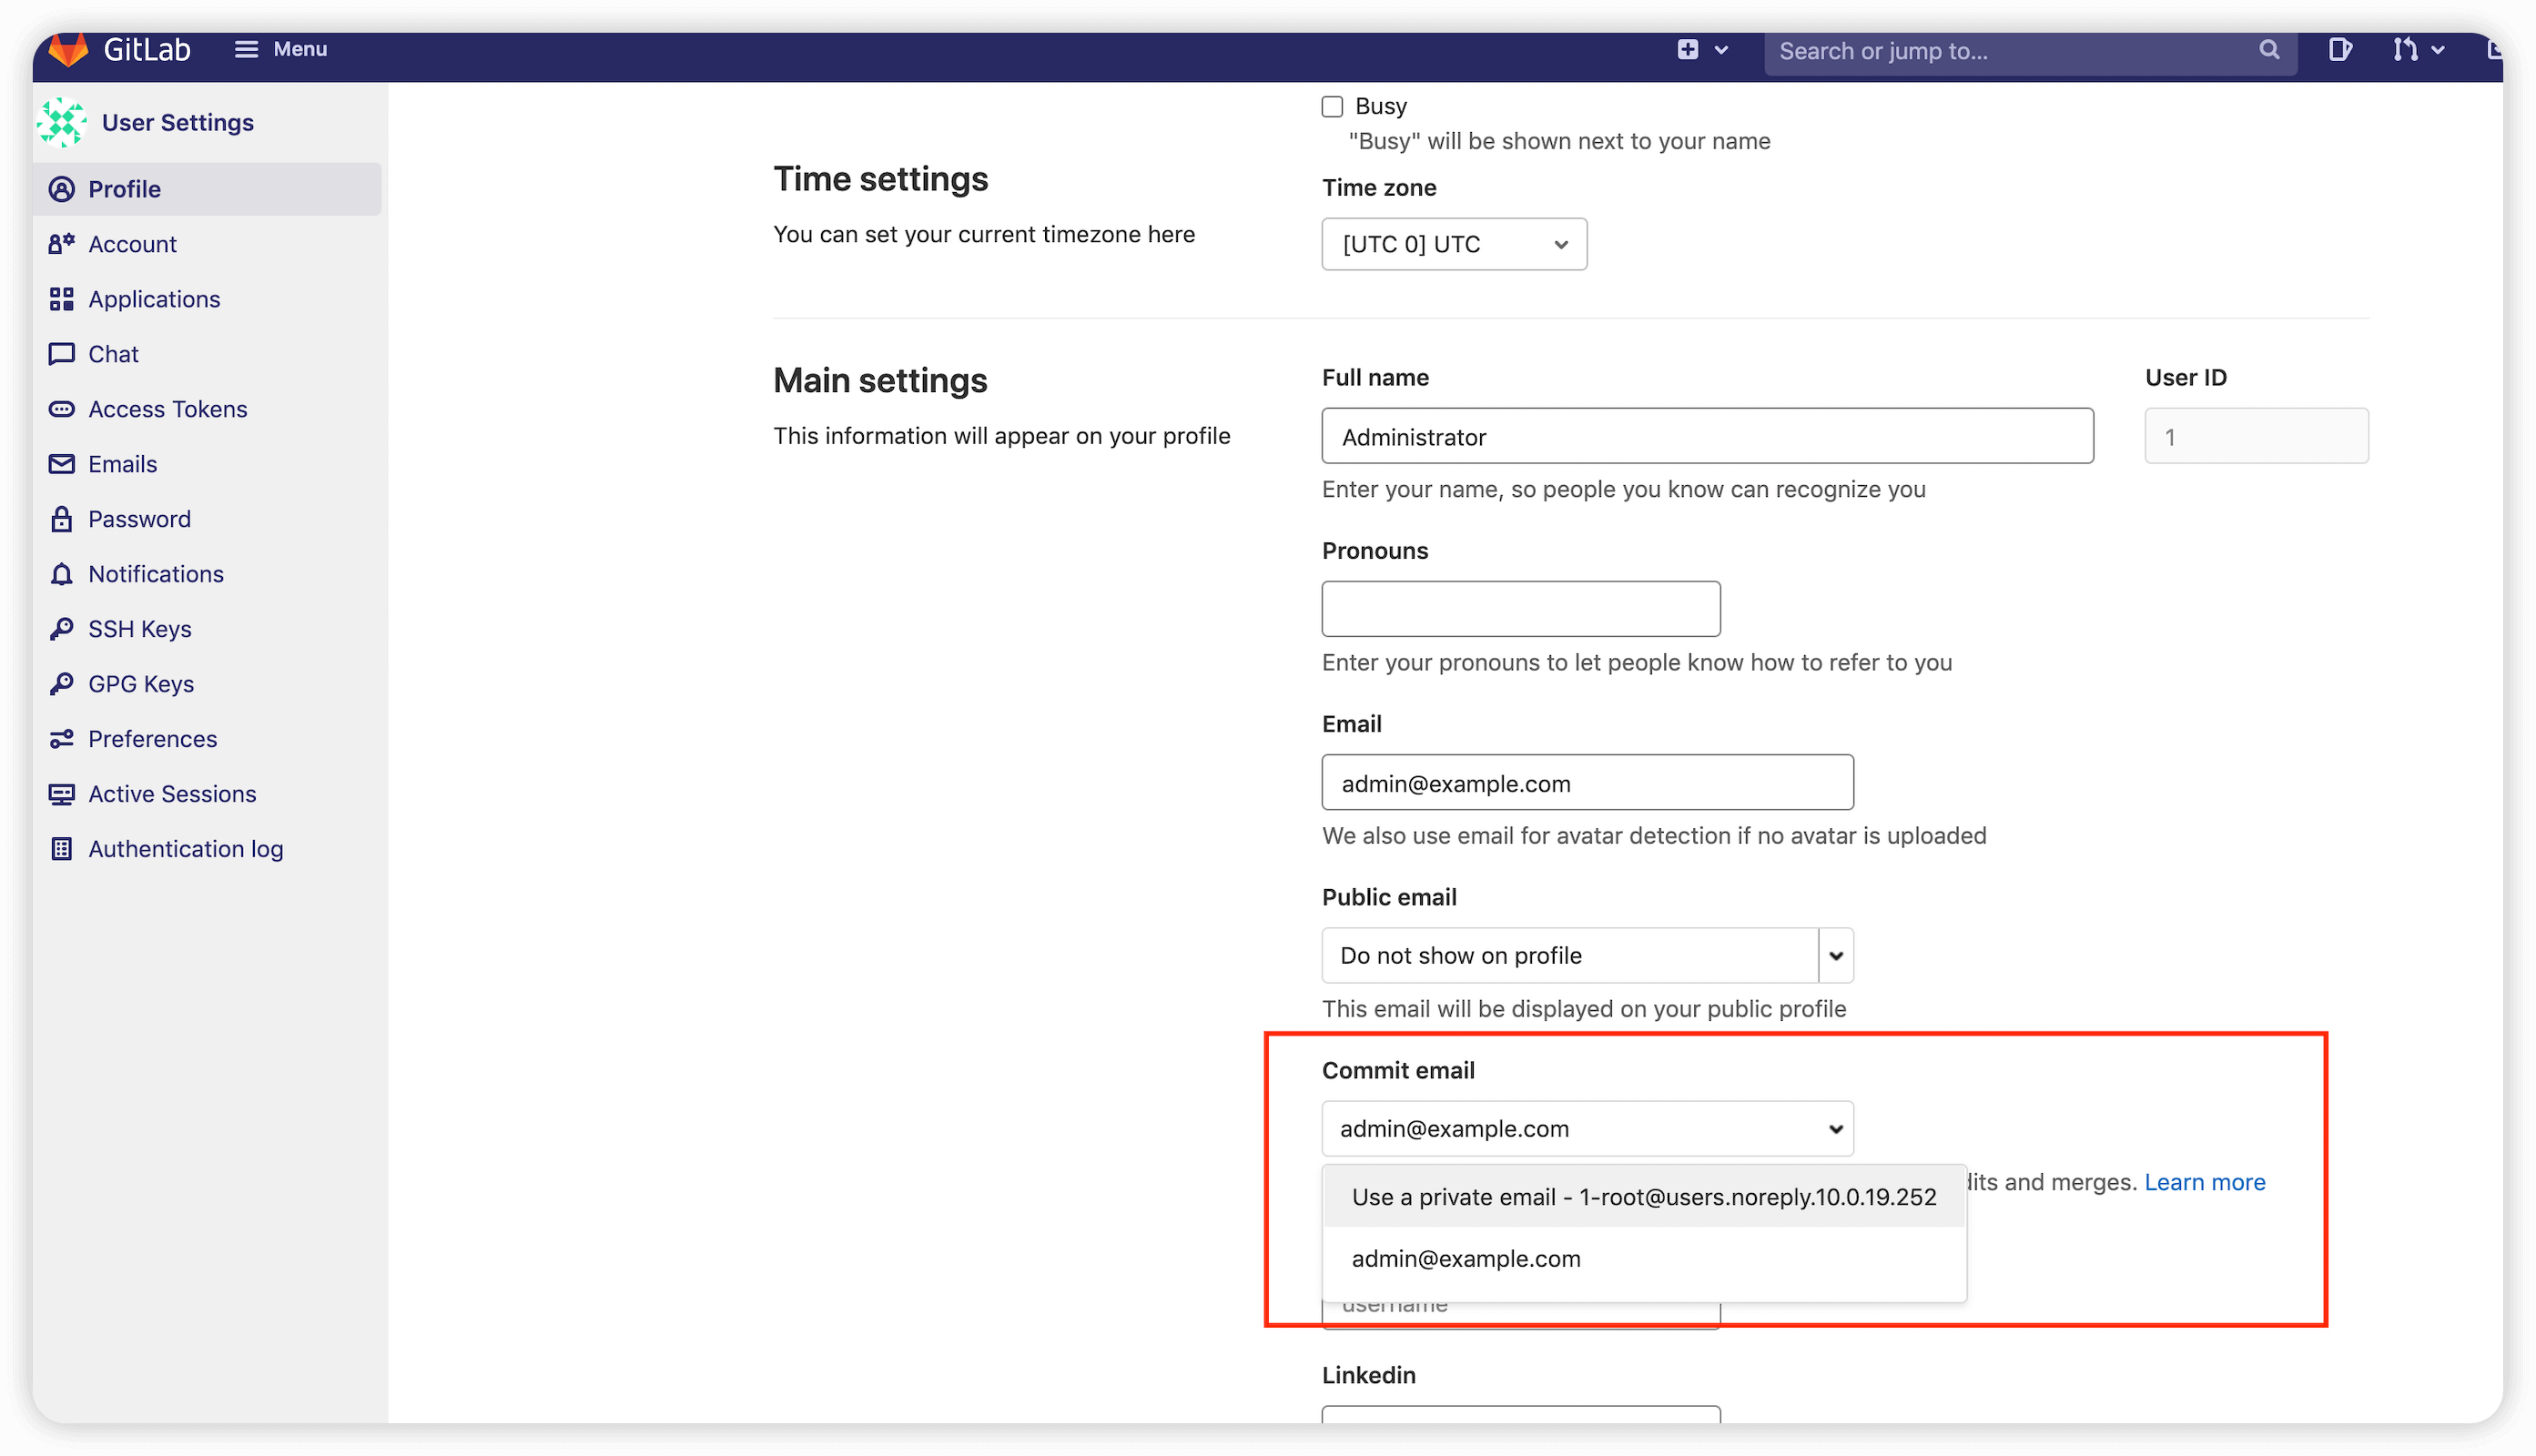This screenshot has height=1456, width=2536.
Task: Choose admin@example.com option in list
Action: pyautogui.click(x=1465, y=1258)
